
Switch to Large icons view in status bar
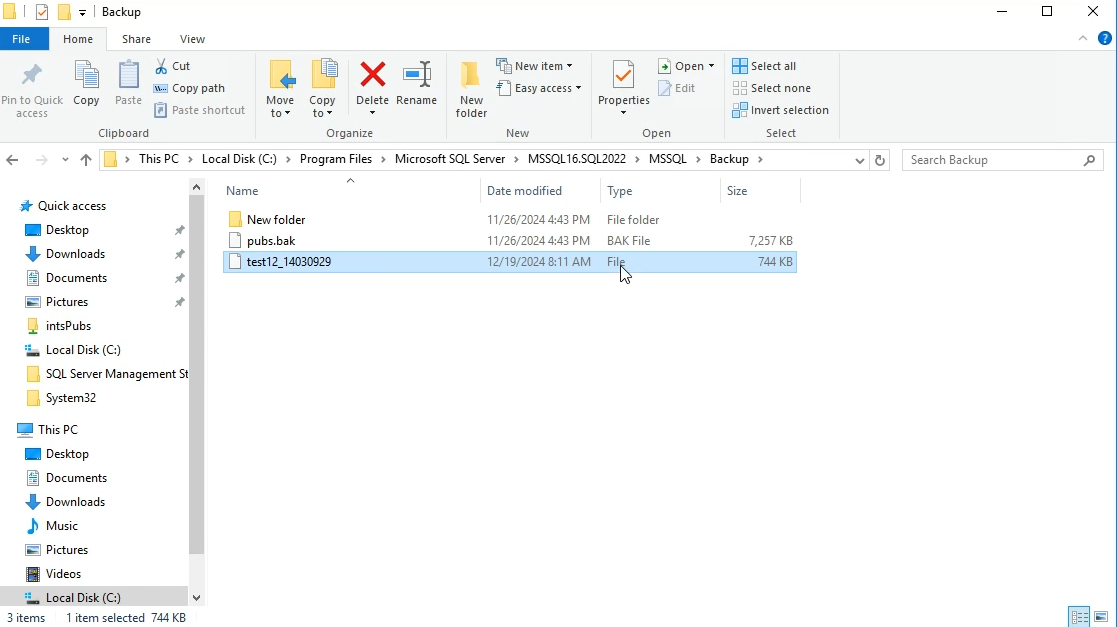click(x=1101, y=617)
